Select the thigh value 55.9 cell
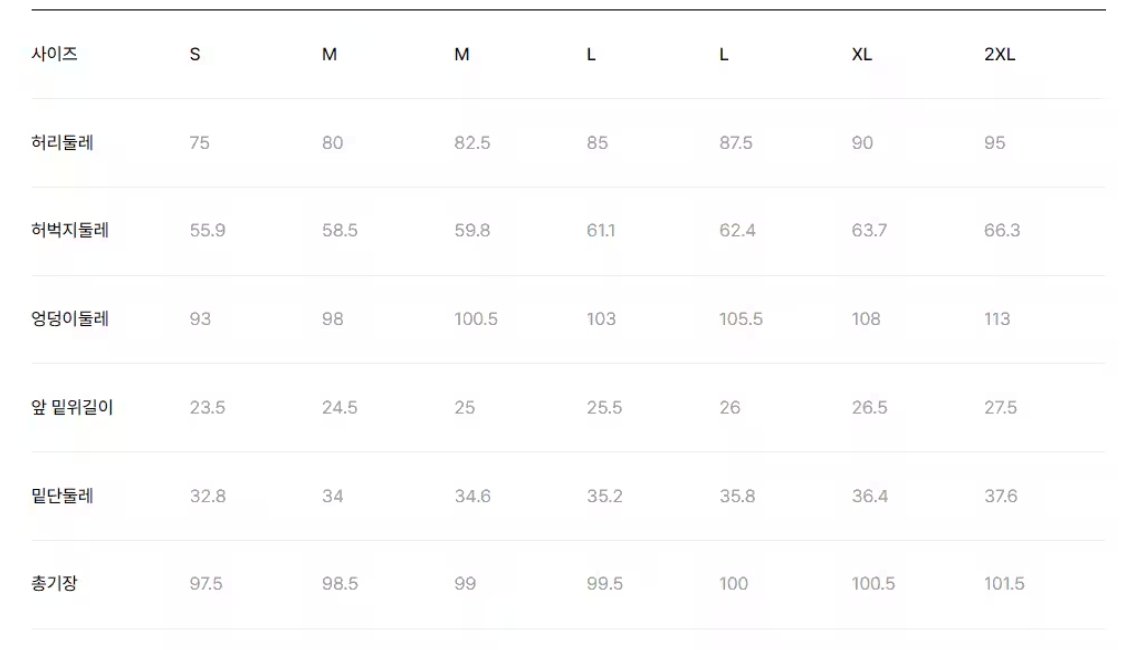1121x650 pixels. click(207, 230)
